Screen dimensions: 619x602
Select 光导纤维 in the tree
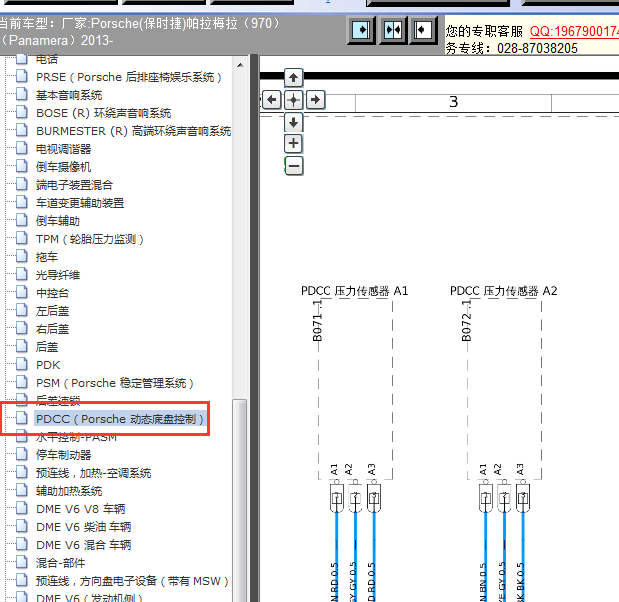pyautogui.click(x=58, y=275)
